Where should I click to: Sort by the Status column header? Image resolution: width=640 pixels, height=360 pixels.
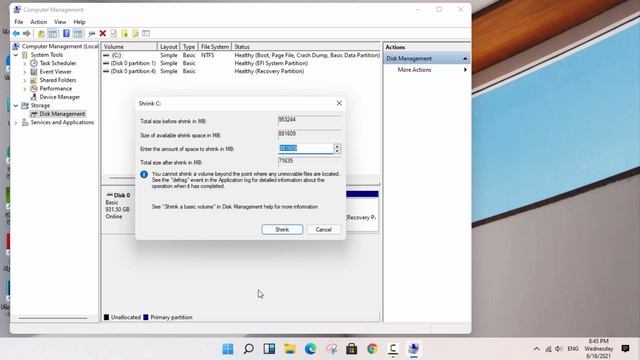[306, 47]
